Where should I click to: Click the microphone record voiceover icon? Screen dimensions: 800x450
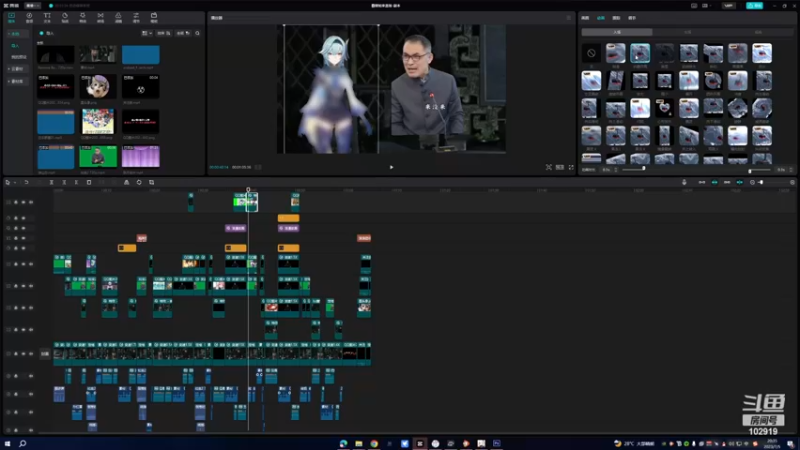click(x=684, y=182)
